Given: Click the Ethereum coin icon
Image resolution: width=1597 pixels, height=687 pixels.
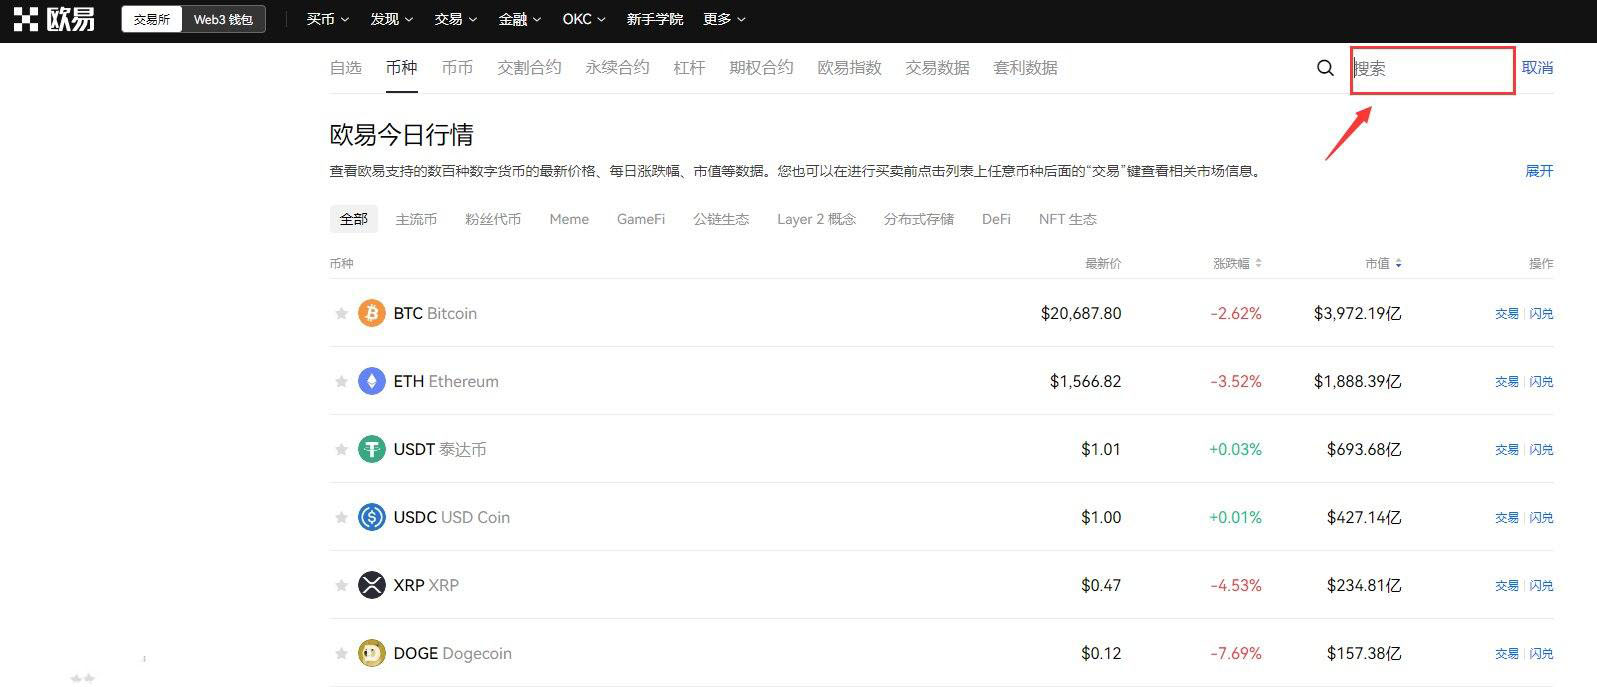Looking at the screenshot, I should pos(372,381).
